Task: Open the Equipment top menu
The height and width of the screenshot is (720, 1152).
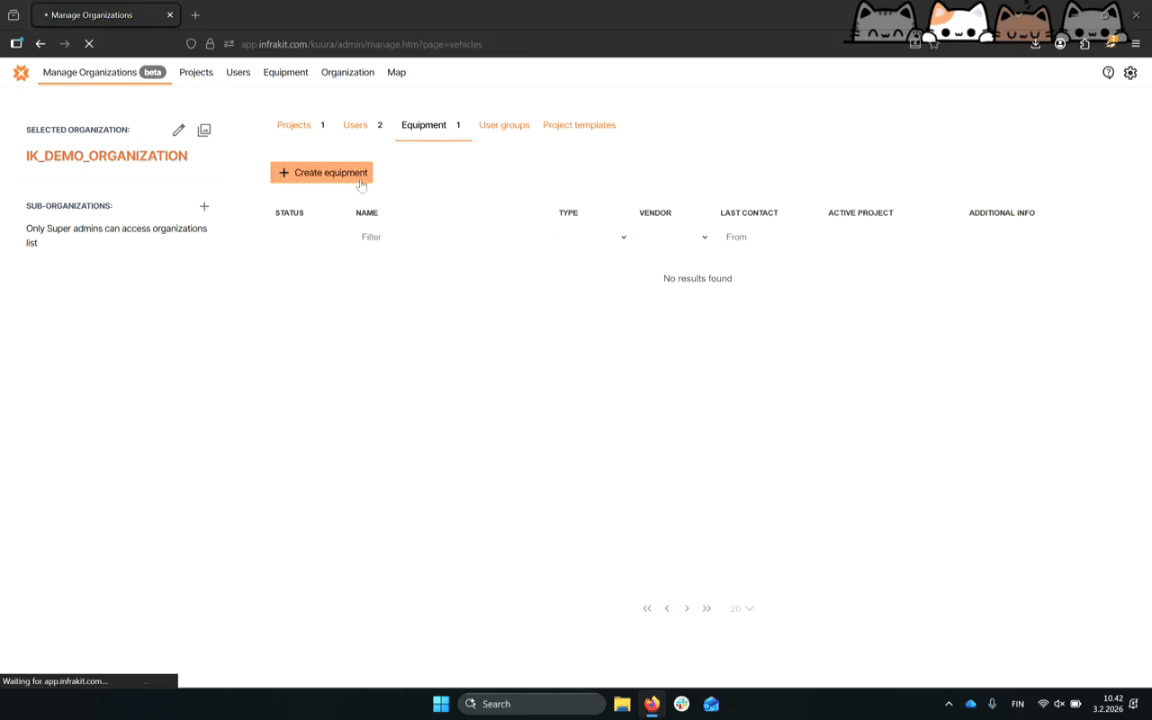Action: click(x=286, y=72)
